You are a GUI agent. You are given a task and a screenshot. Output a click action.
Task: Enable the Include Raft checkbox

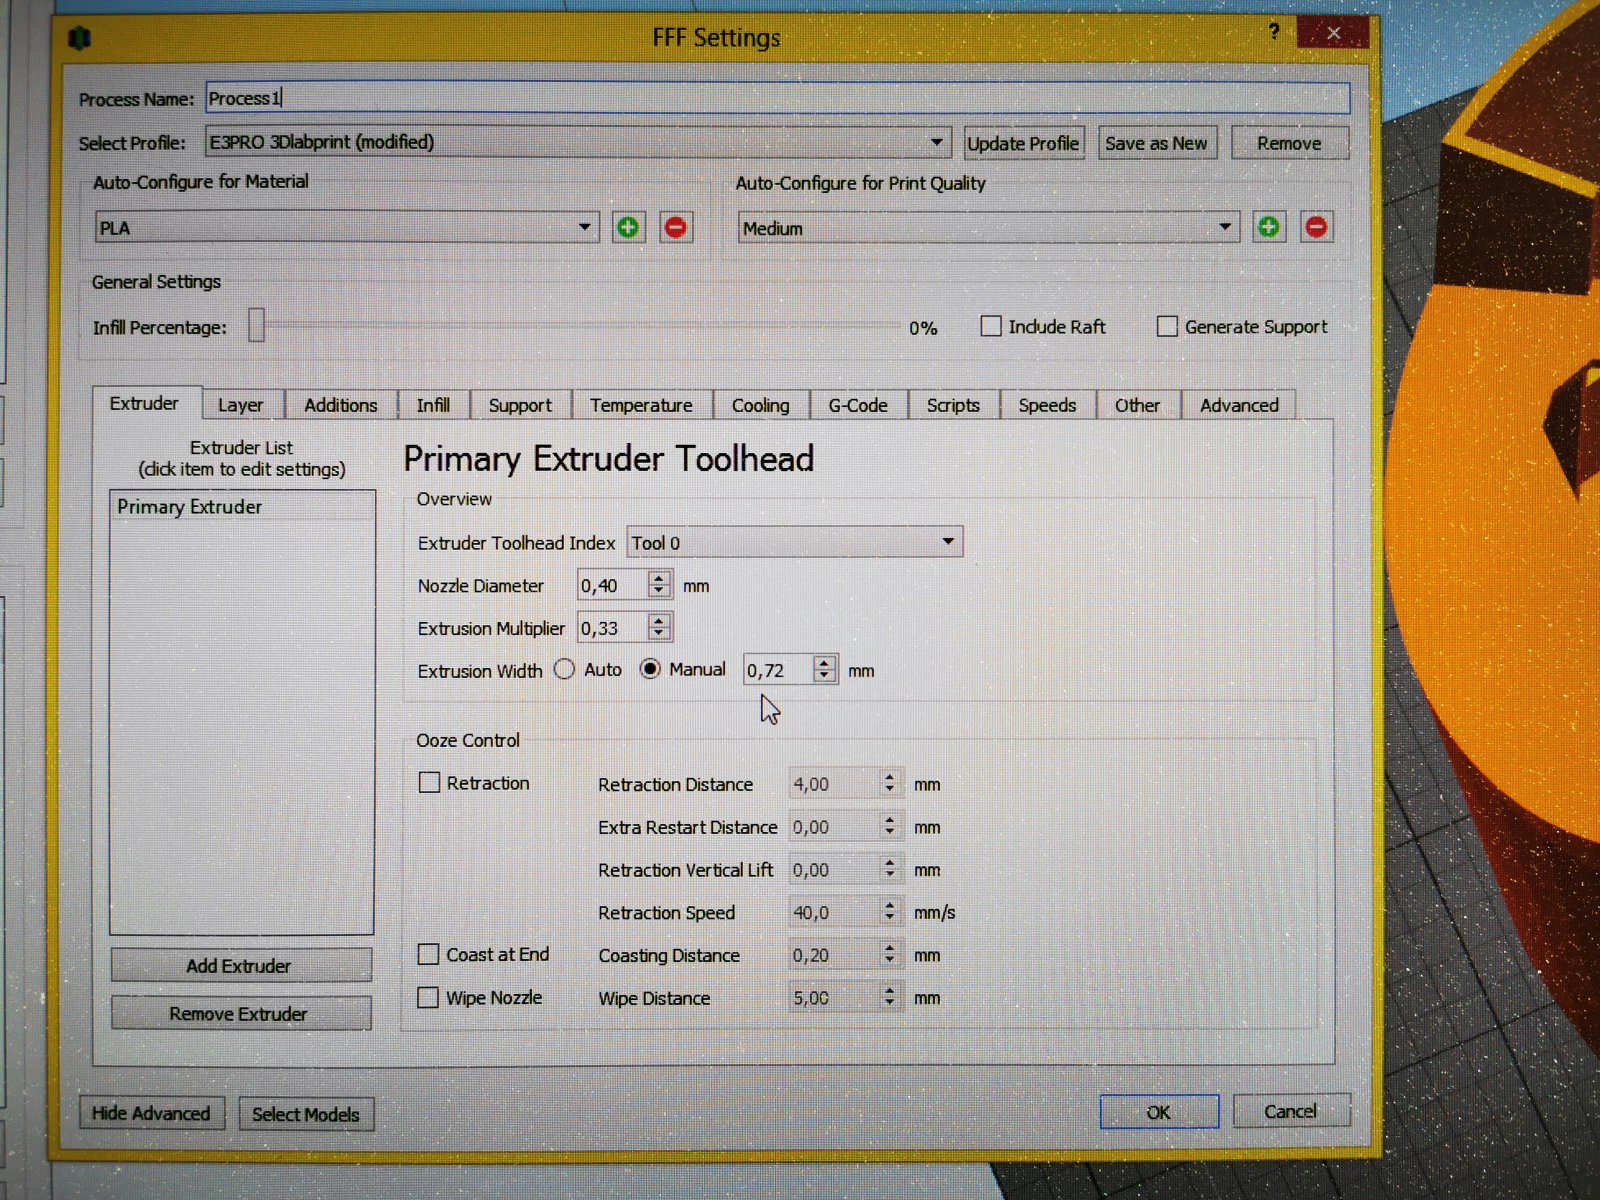(991, 326)
